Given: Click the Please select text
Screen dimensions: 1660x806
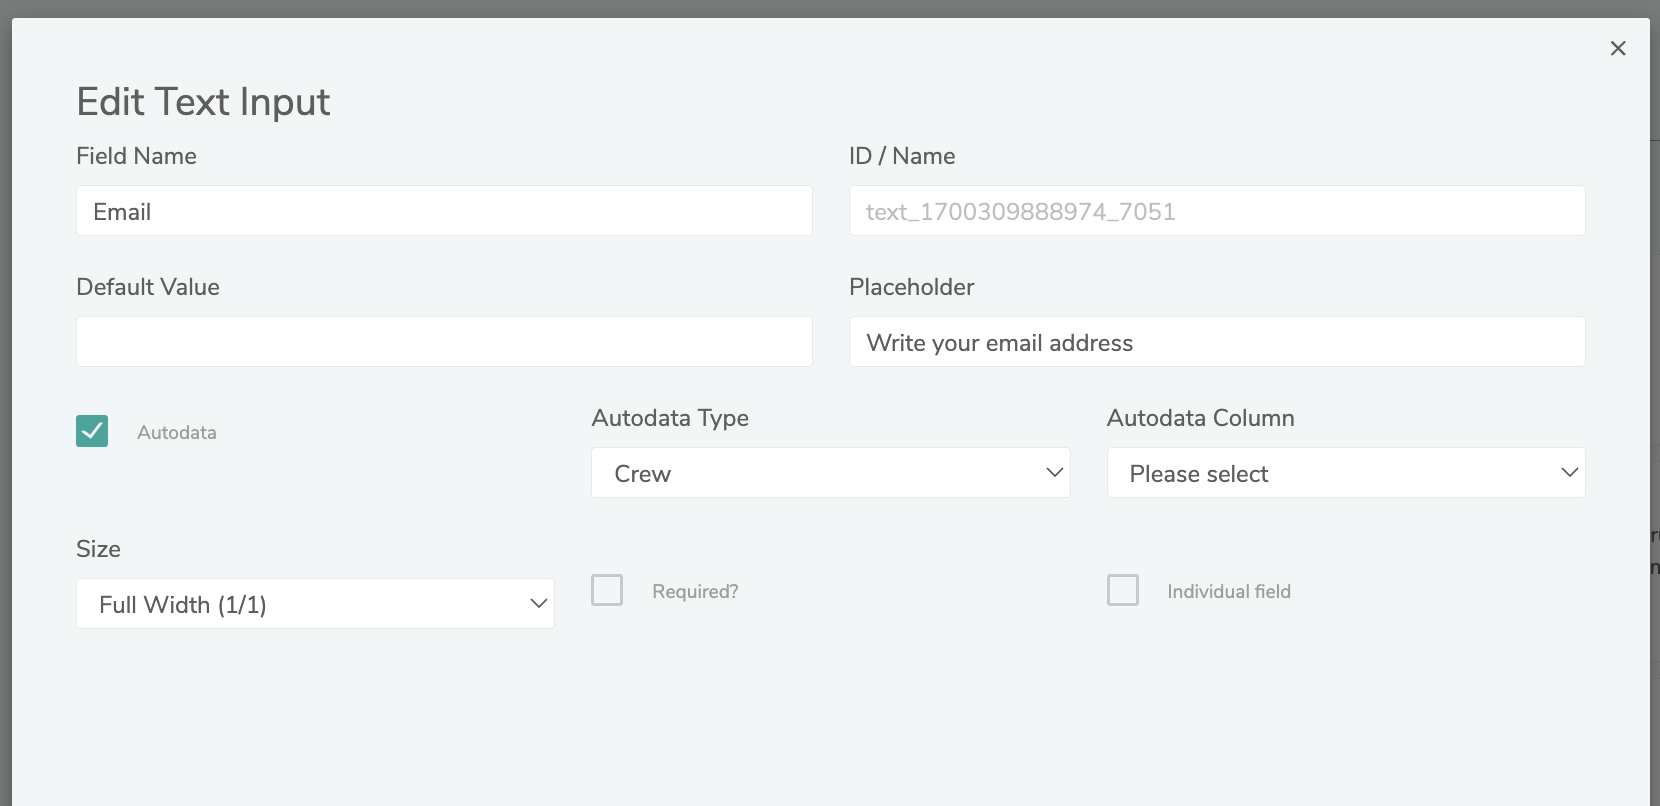Looking at the screenshot, I should (x=1199, y=474).
